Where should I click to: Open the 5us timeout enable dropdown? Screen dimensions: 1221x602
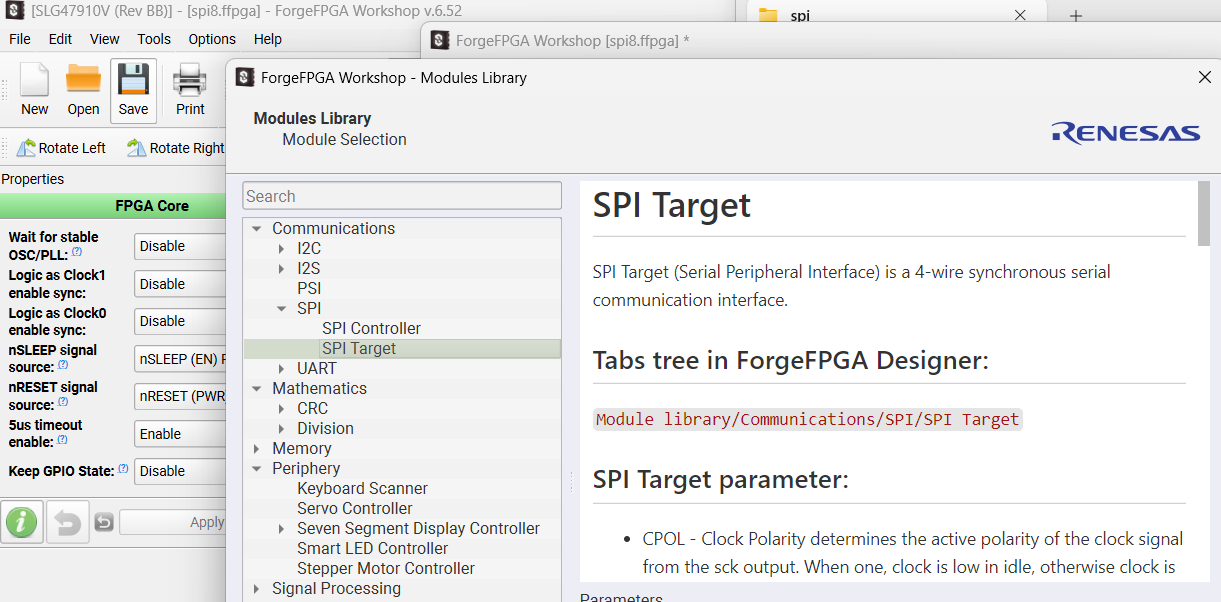coord(180,434)
